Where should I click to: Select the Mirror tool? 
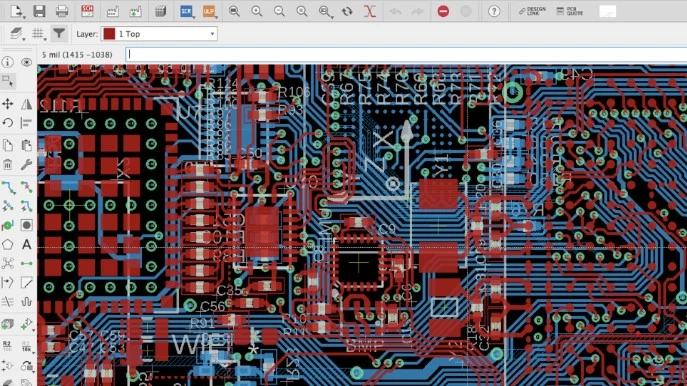point(26,104)
